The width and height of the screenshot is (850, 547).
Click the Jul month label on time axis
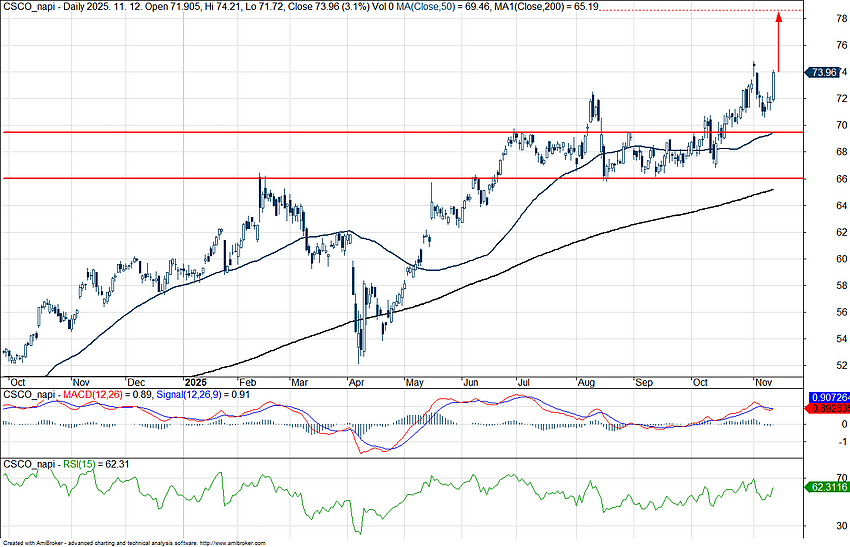(x=521, y=382)
